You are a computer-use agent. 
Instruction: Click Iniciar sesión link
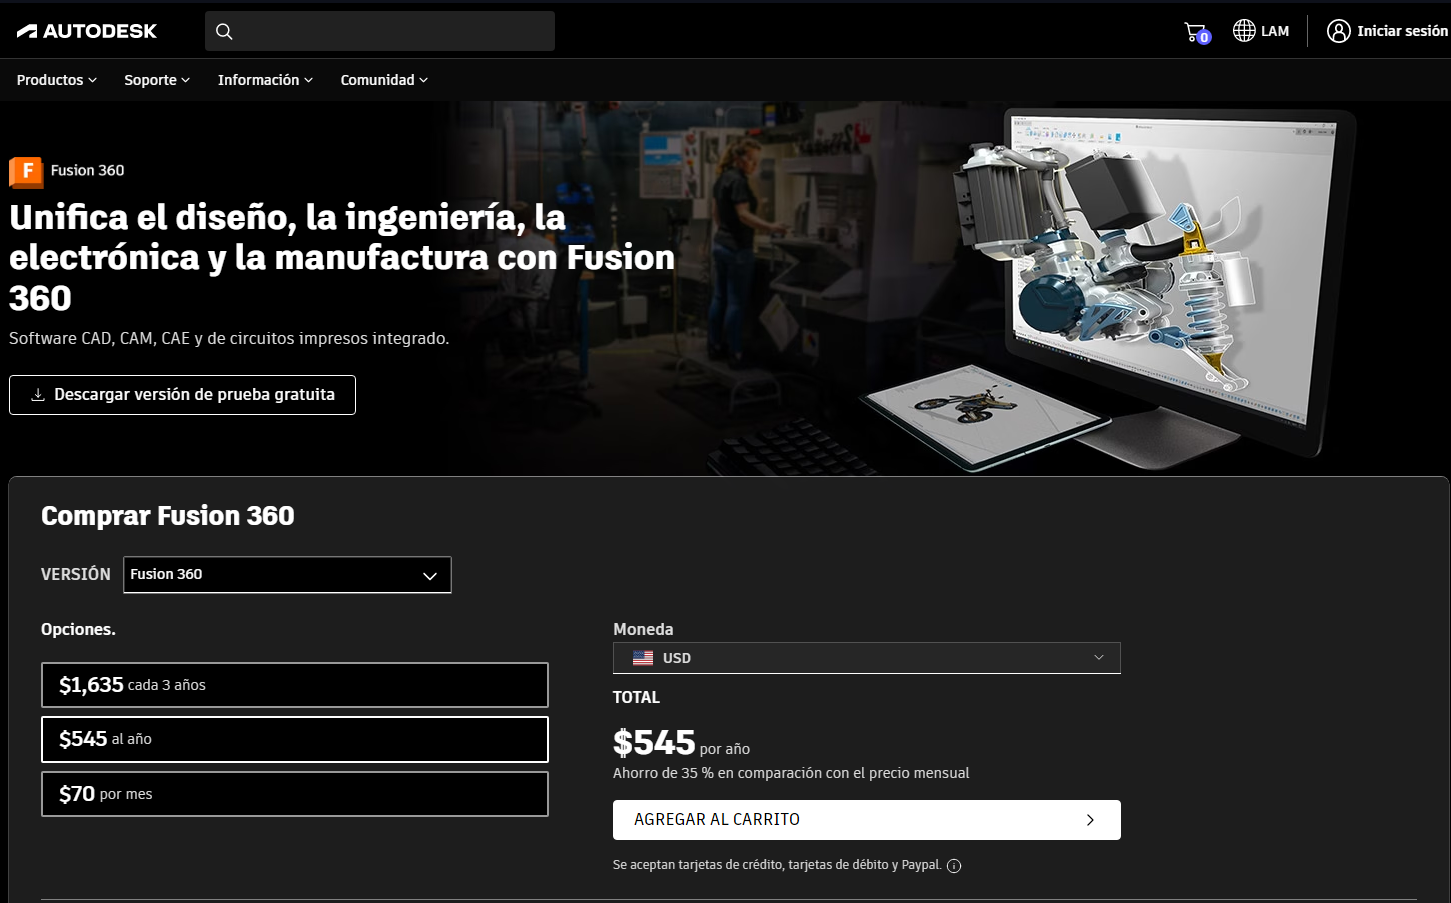tap(1387, 31)
